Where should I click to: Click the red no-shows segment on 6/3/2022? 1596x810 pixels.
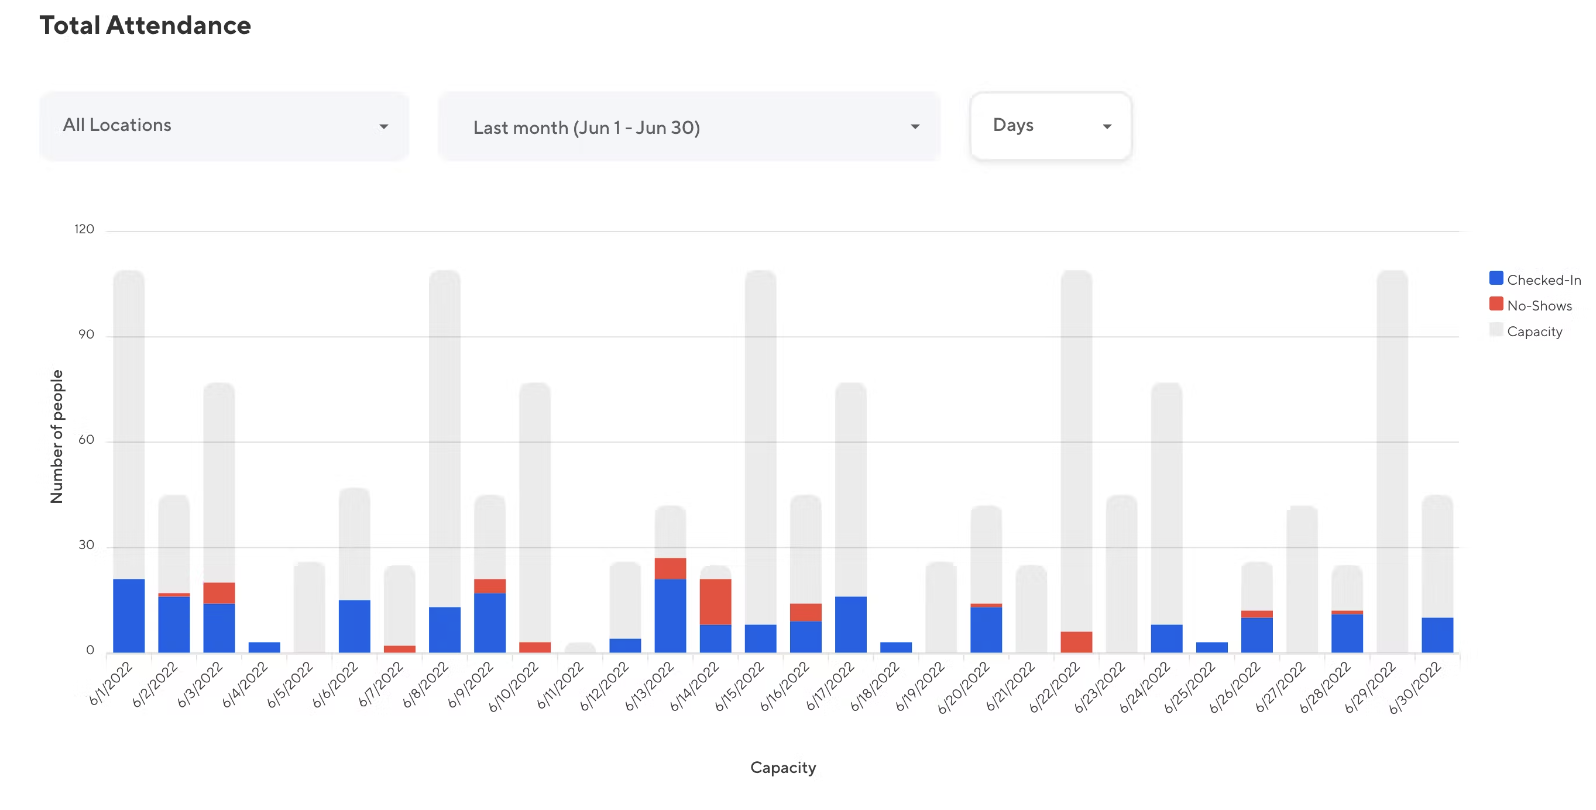point(219,592)
